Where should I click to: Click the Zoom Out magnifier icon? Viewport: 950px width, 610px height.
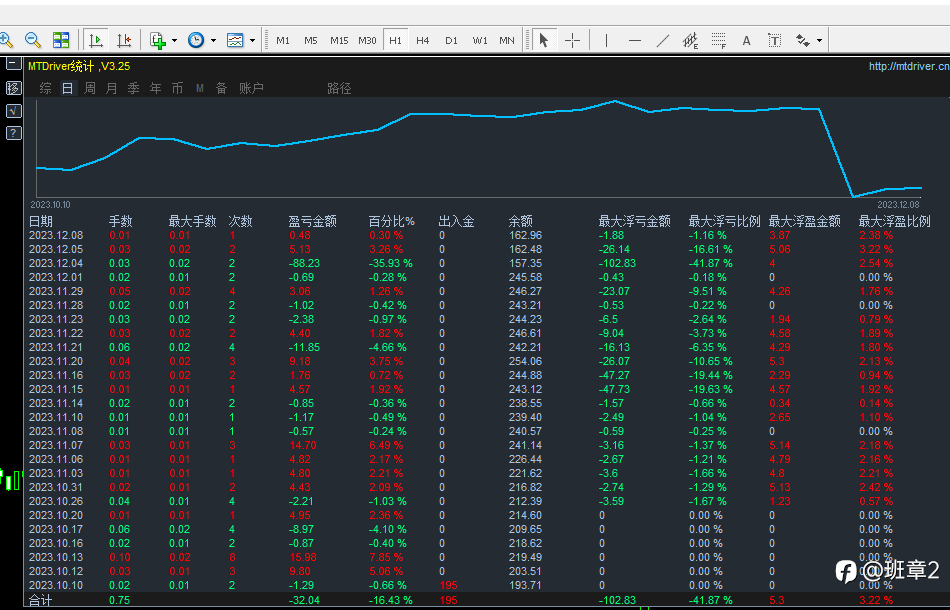pos(33,40)
